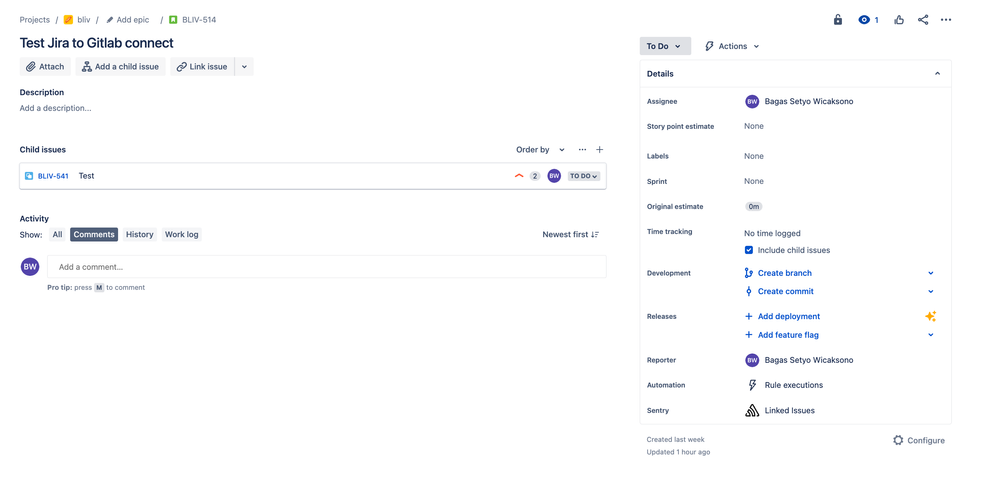Click the Labels value None
This screenshot has height=478, width=999.
754,156
